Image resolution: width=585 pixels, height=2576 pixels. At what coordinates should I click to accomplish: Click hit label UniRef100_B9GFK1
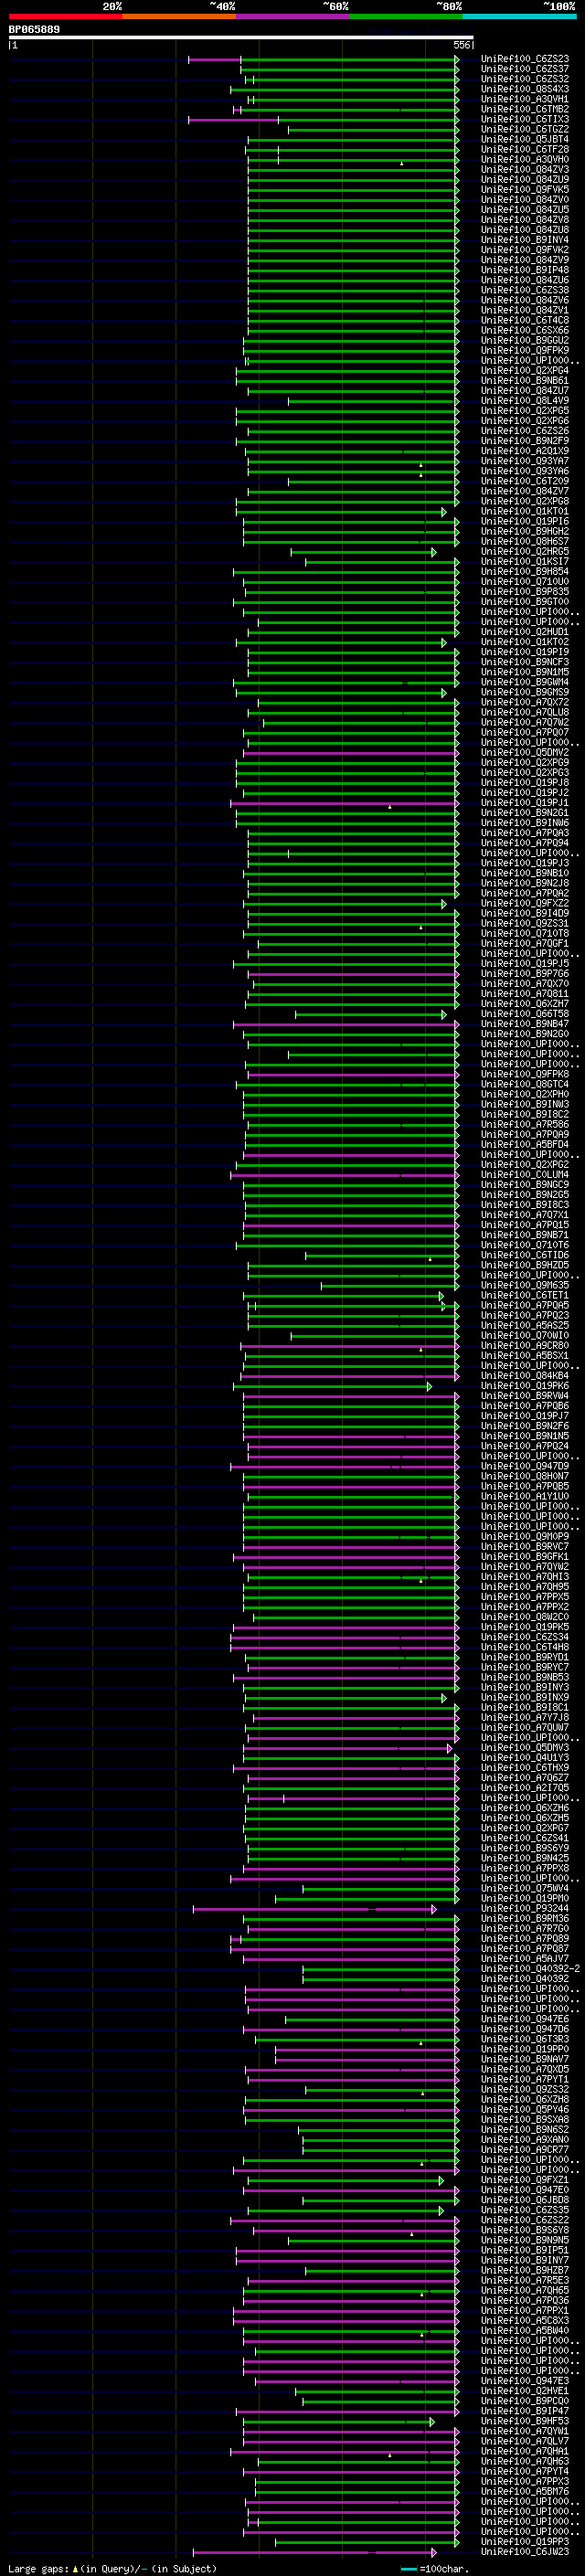point(525,1557)
